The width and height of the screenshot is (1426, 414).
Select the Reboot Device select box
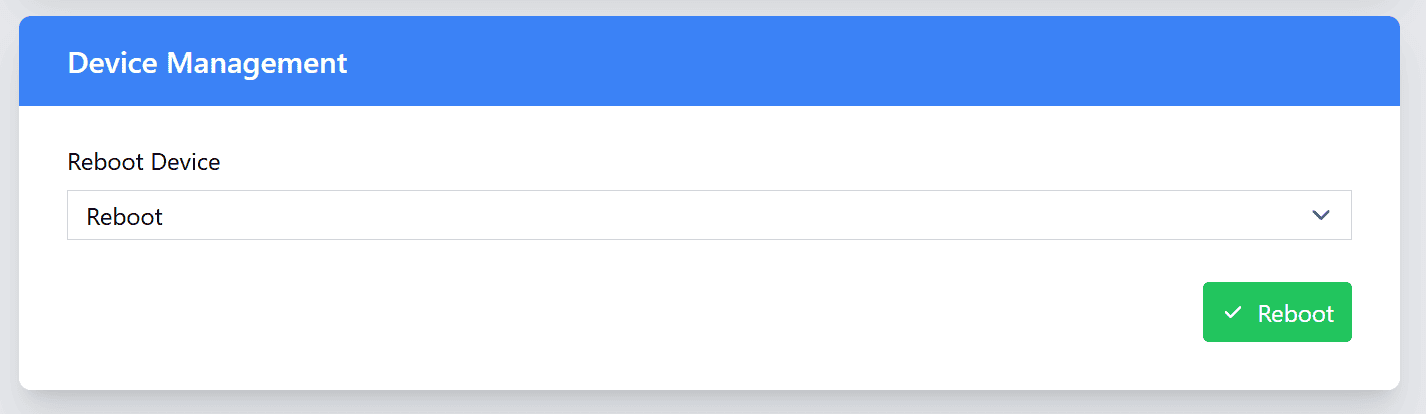click(x=708, y=215)
